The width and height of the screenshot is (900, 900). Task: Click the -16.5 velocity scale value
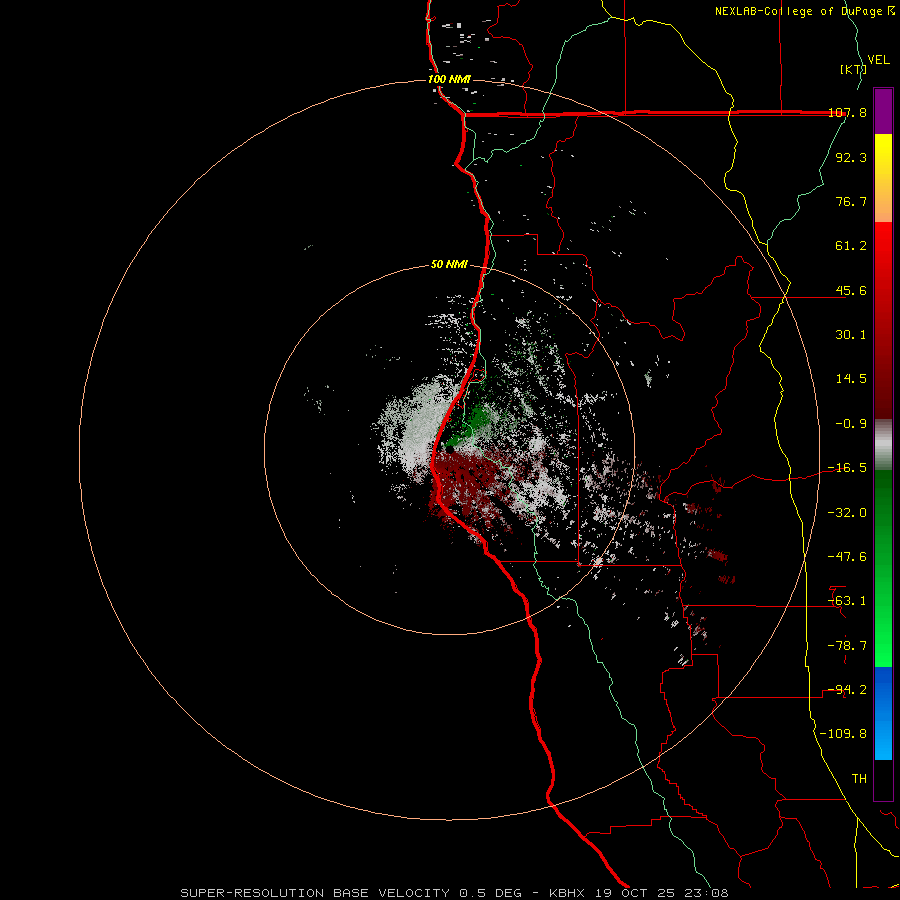[847, 468]
